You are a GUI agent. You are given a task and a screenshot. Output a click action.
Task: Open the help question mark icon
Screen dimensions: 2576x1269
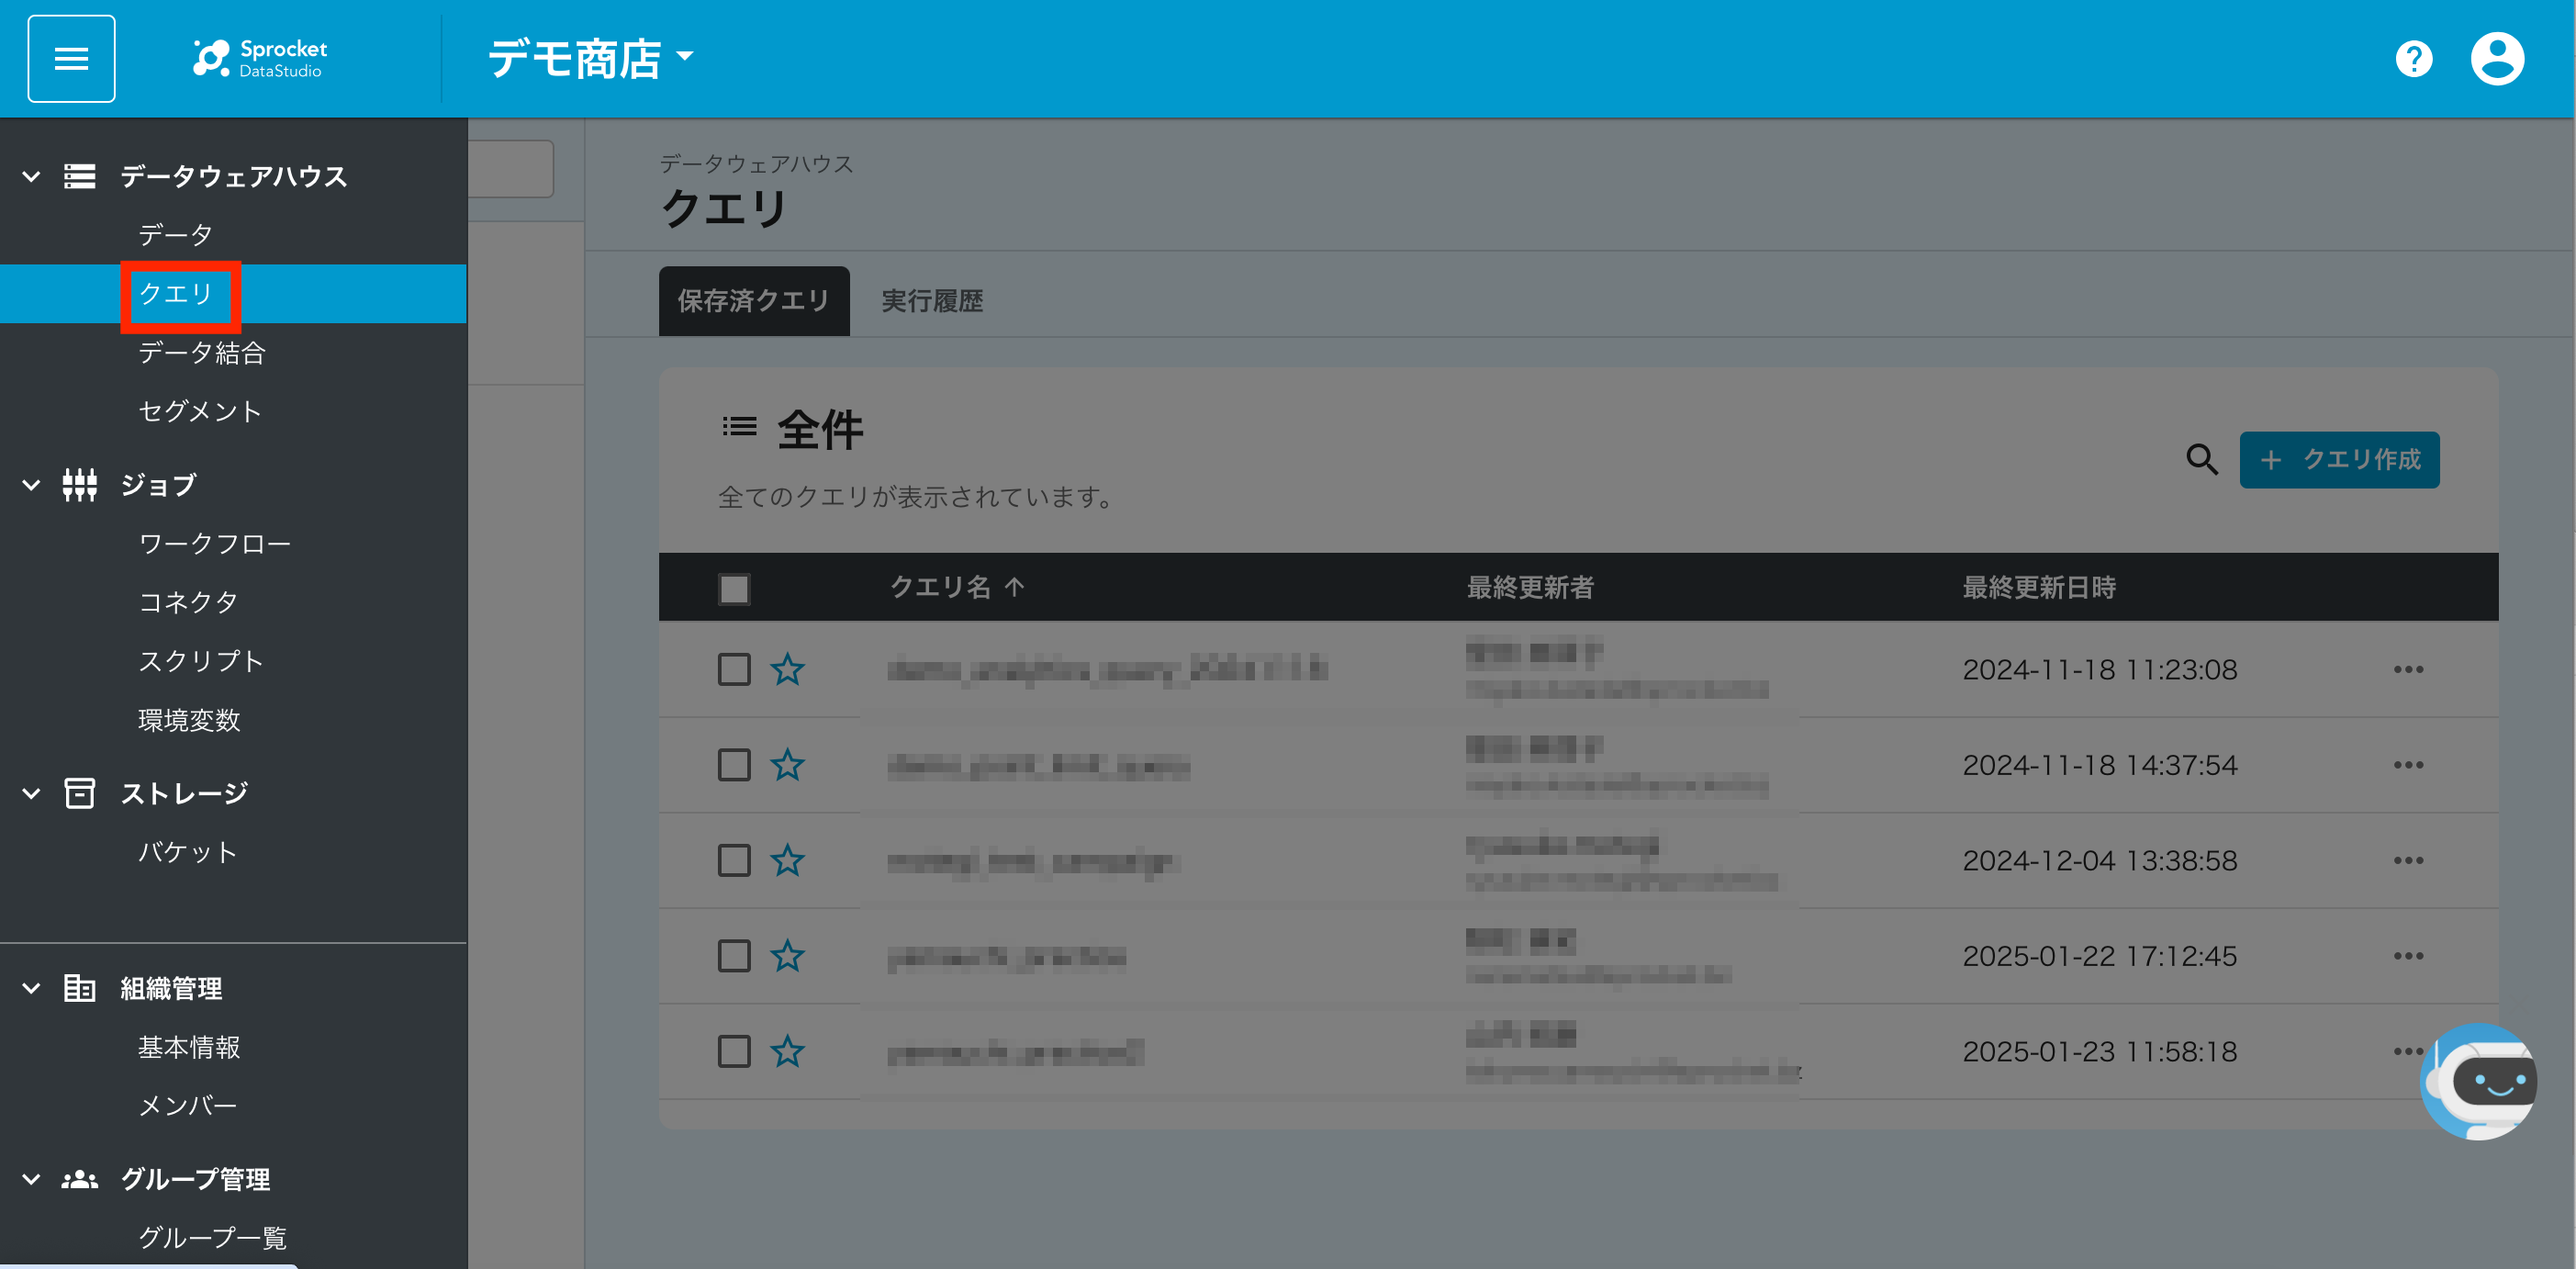(2413, 59)
